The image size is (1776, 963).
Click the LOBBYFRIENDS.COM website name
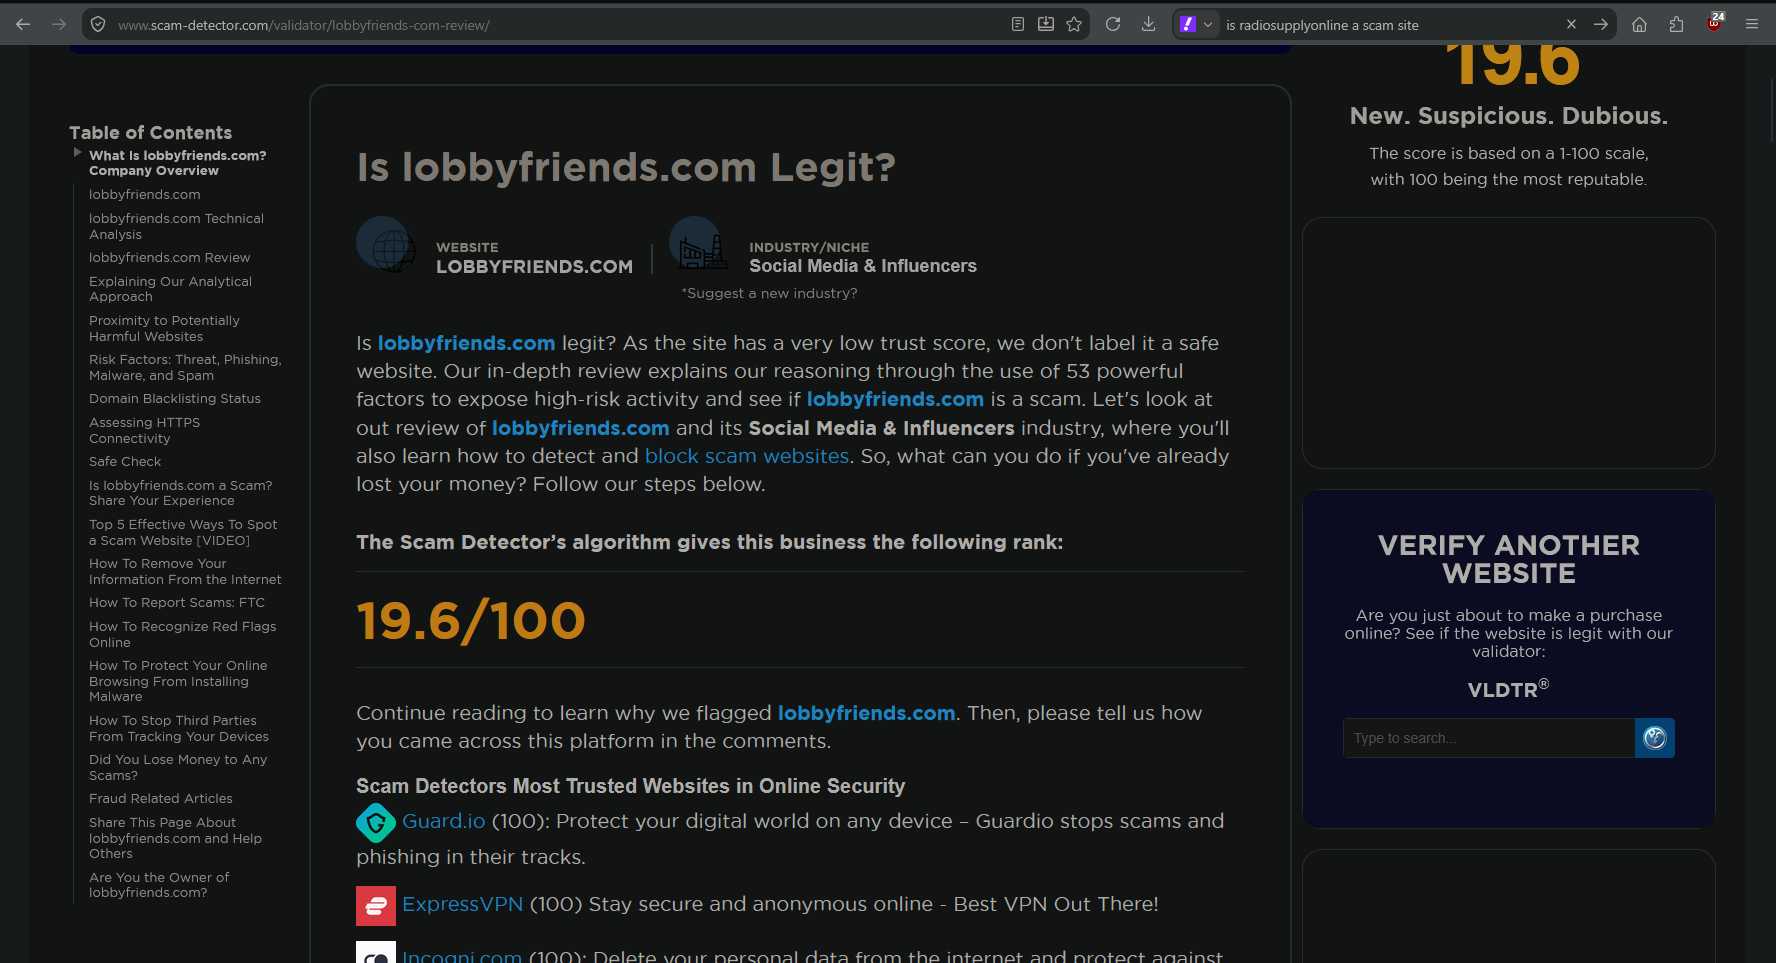coord(534,267)
